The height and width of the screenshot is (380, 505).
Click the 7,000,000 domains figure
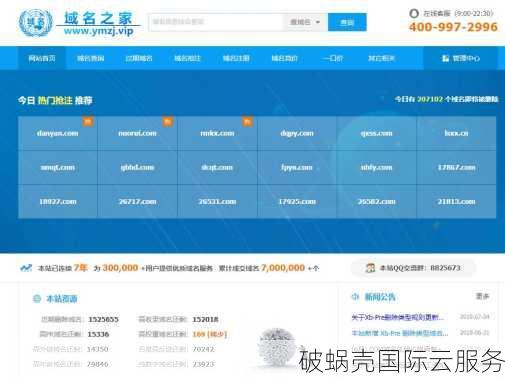coord(283,268)
